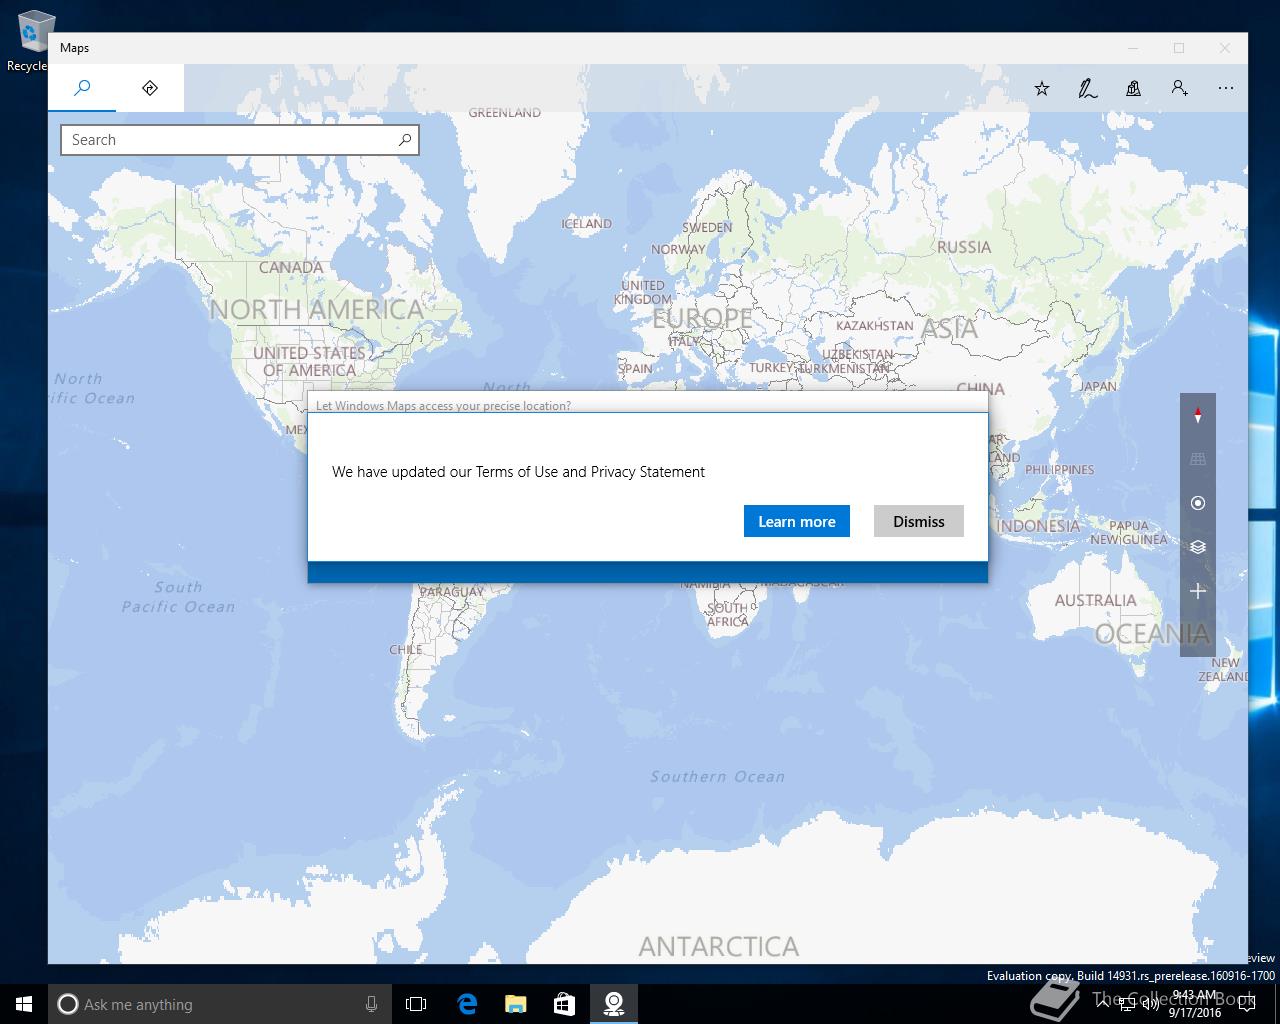The image size is (1280, 1024).
Task: Click the ANTARCTICA map label
Action: tap(719, 946)
